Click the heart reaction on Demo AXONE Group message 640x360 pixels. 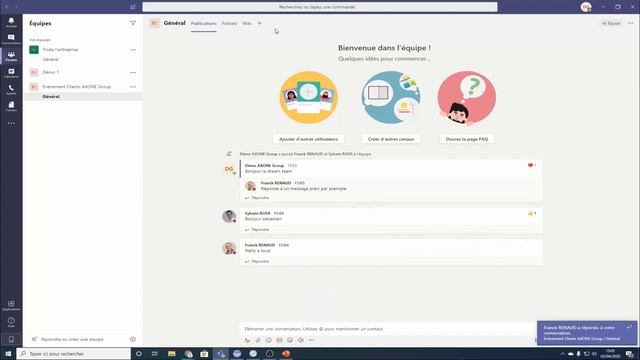coord(531,165)
